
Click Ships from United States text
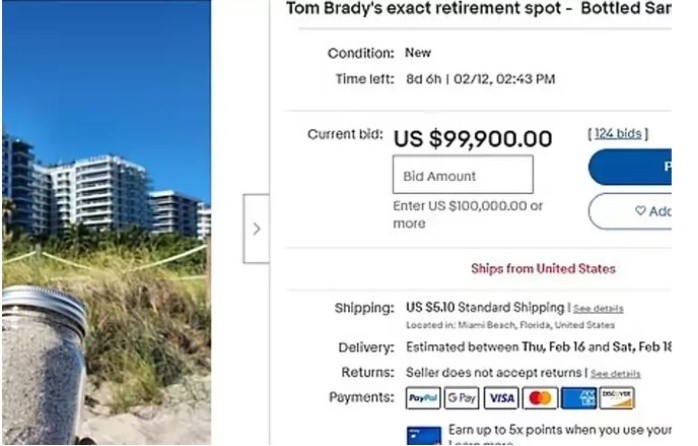[543, 268]
